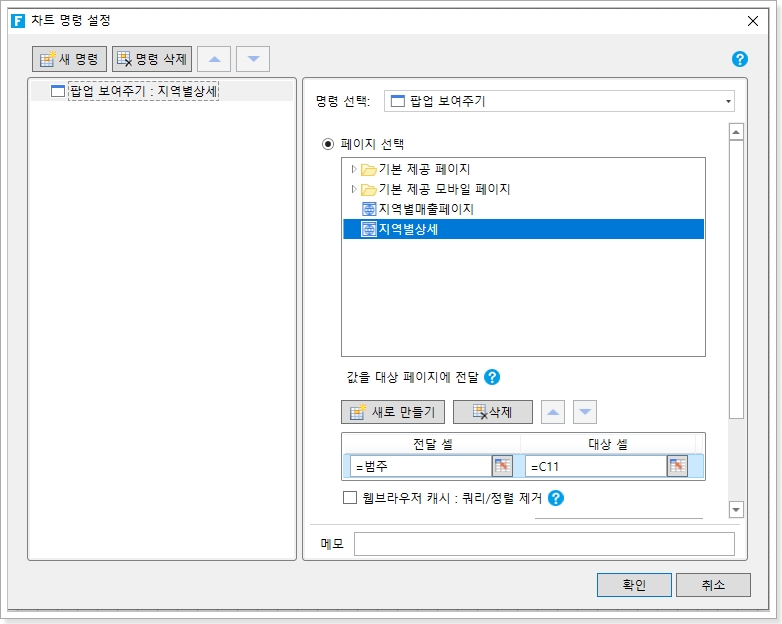
Task: Click cell picker icon for 대상 셀 field
Action: 677,466
